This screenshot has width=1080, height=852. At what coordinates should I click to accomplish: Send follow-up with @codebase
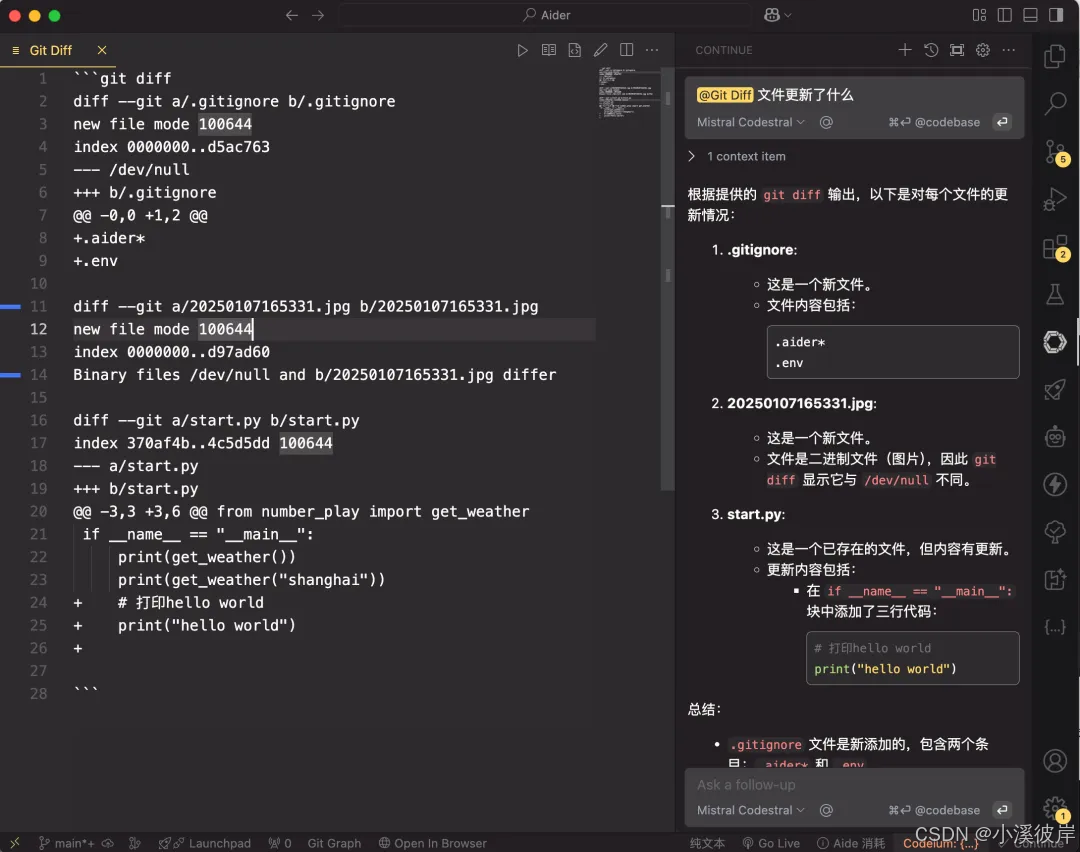[934, 810]
